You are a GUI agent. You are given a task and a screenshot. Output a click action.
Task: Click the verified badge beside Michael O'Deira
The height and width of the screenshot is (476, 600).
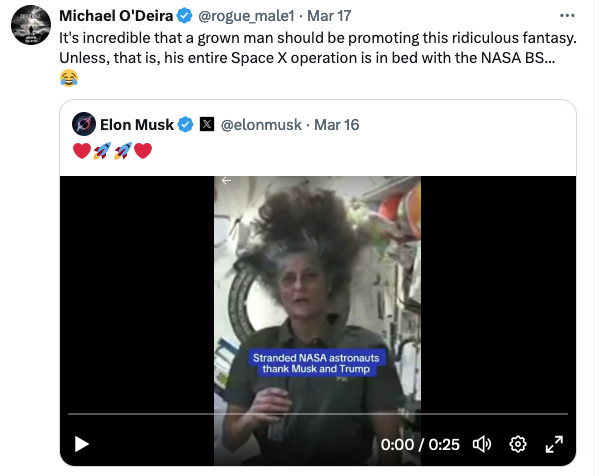click(x=185, y=17)
